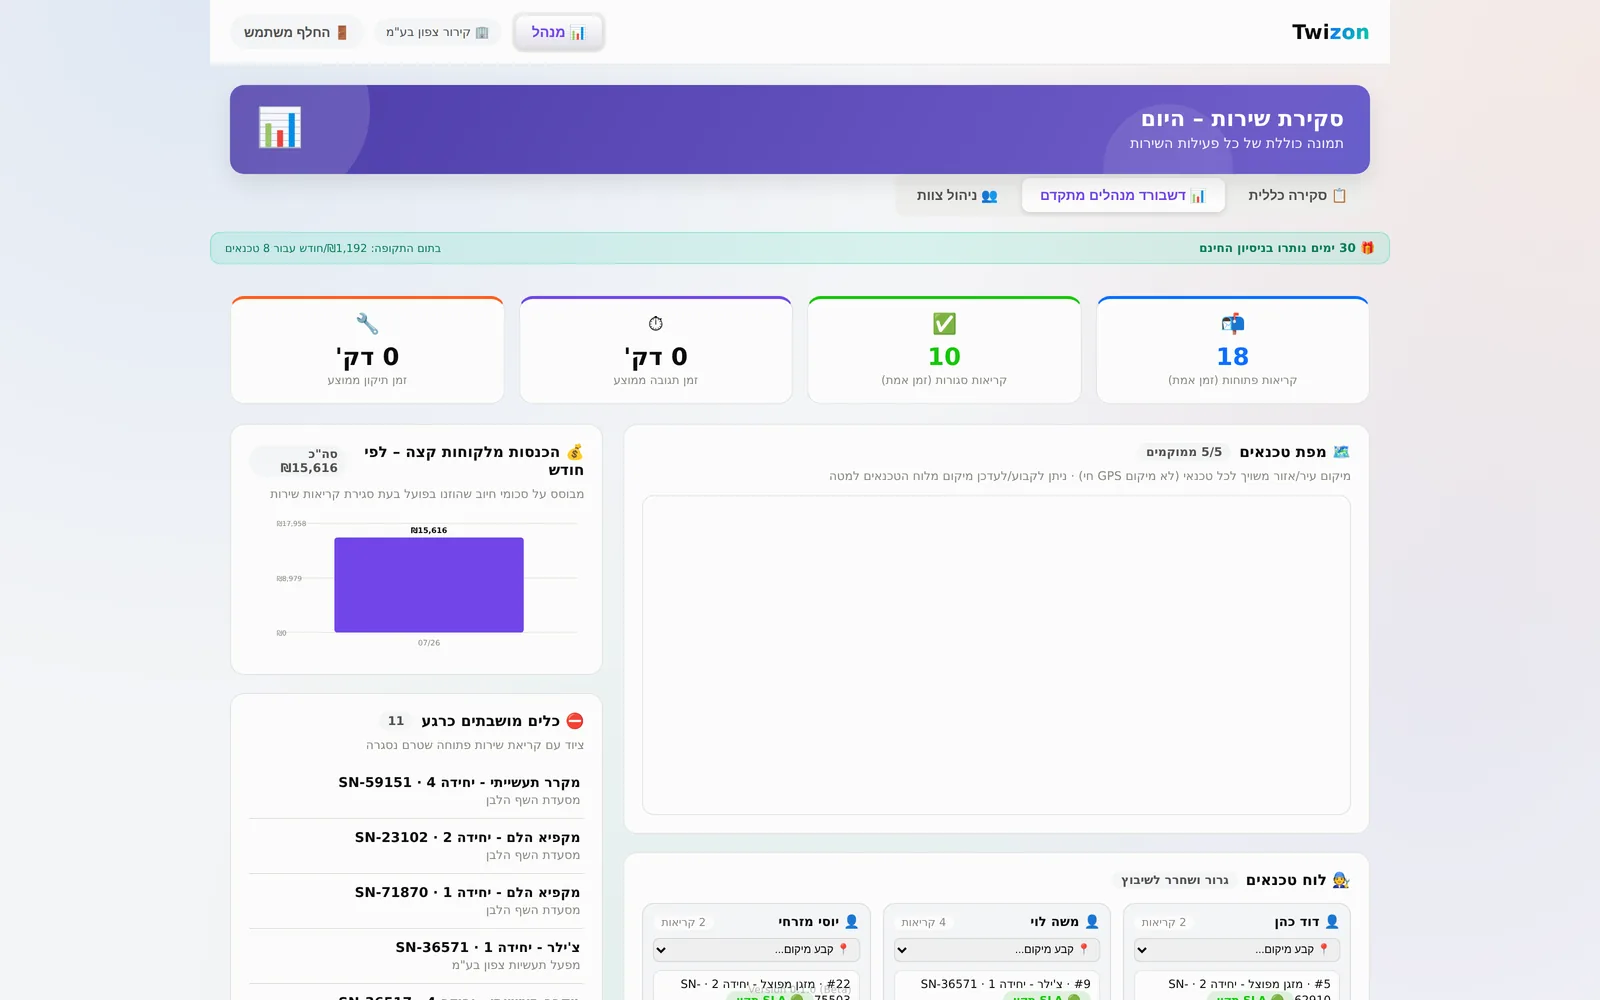Viewport: 1600px width, 1000px height.
Task: Open disabled equipment list row SN-36571
Action: point(416,956)
